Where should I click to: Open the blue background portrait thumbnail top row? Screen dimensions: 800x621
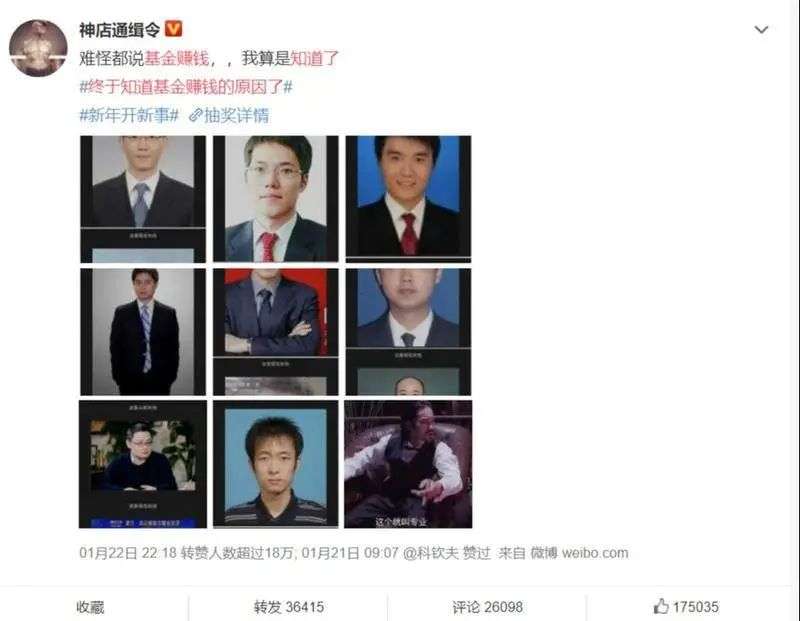tap(408, 199)
